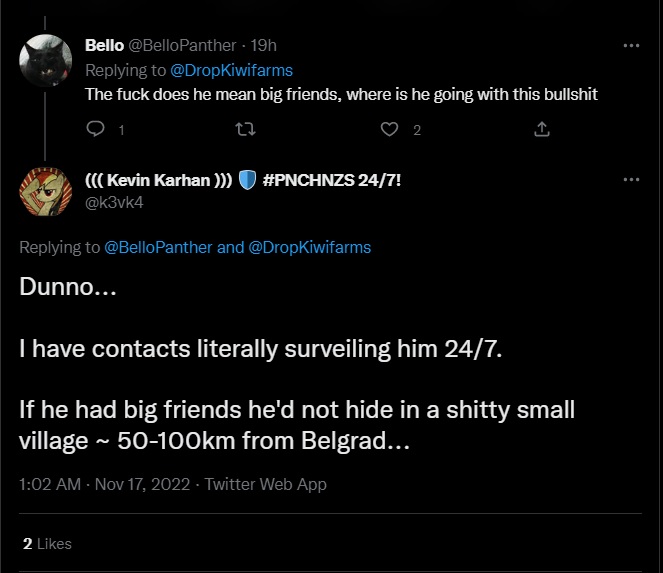Open the more options menu on Bello's tweet
663x573 pixels.
631,45
